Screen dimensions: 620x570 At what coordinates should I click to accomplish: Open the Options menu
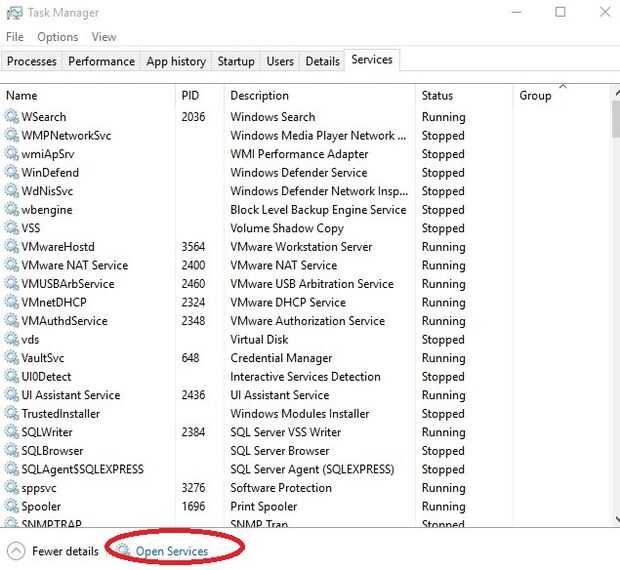point(57,37)
